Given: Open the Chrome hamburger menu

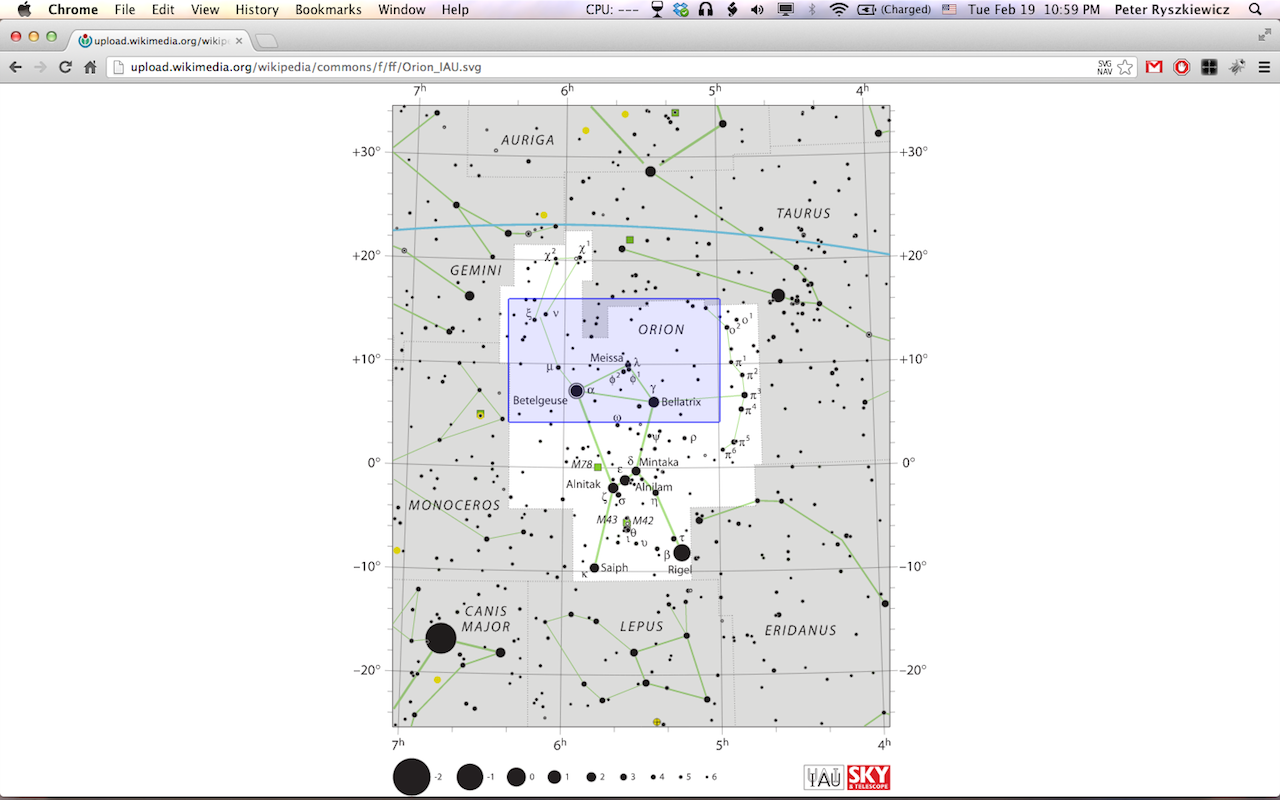Looking at the screenshot, I should pyautogui.click(x=1264, y=67).
